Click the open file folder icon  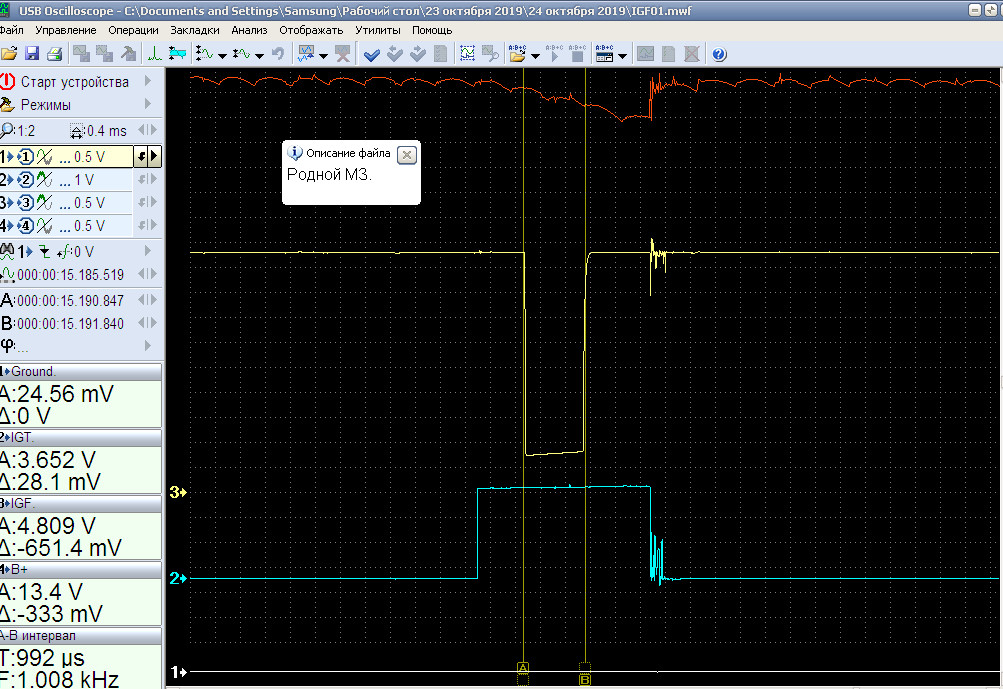[9, 54]
